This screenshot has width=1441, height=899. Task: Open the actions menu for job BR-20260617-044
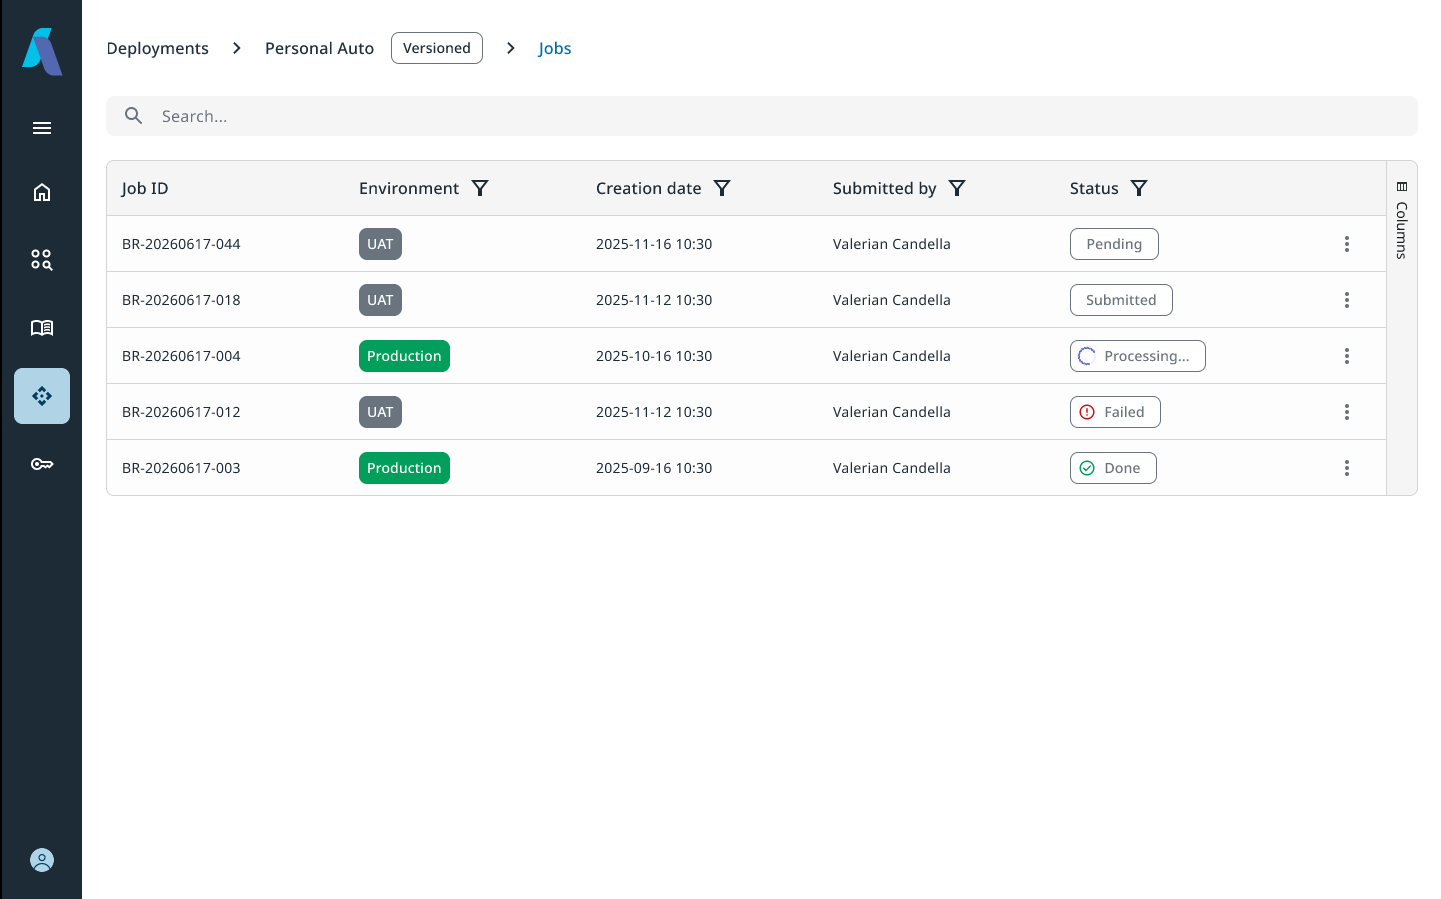pos(1347,244)
